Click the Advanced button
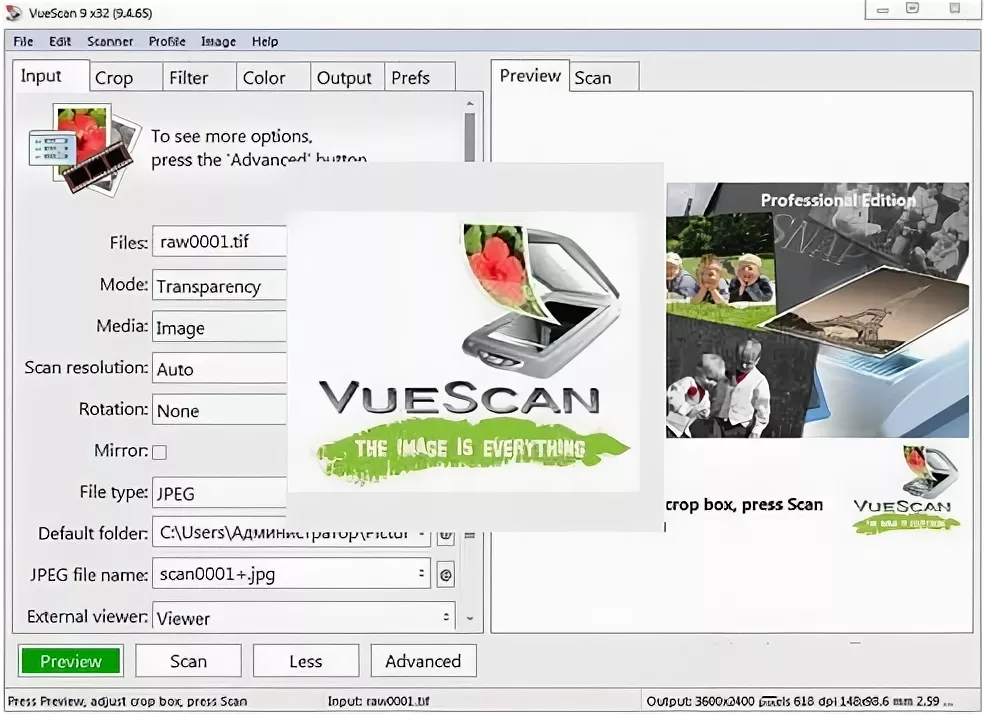Screen dimensions: 984x714 tap(424, 661)
